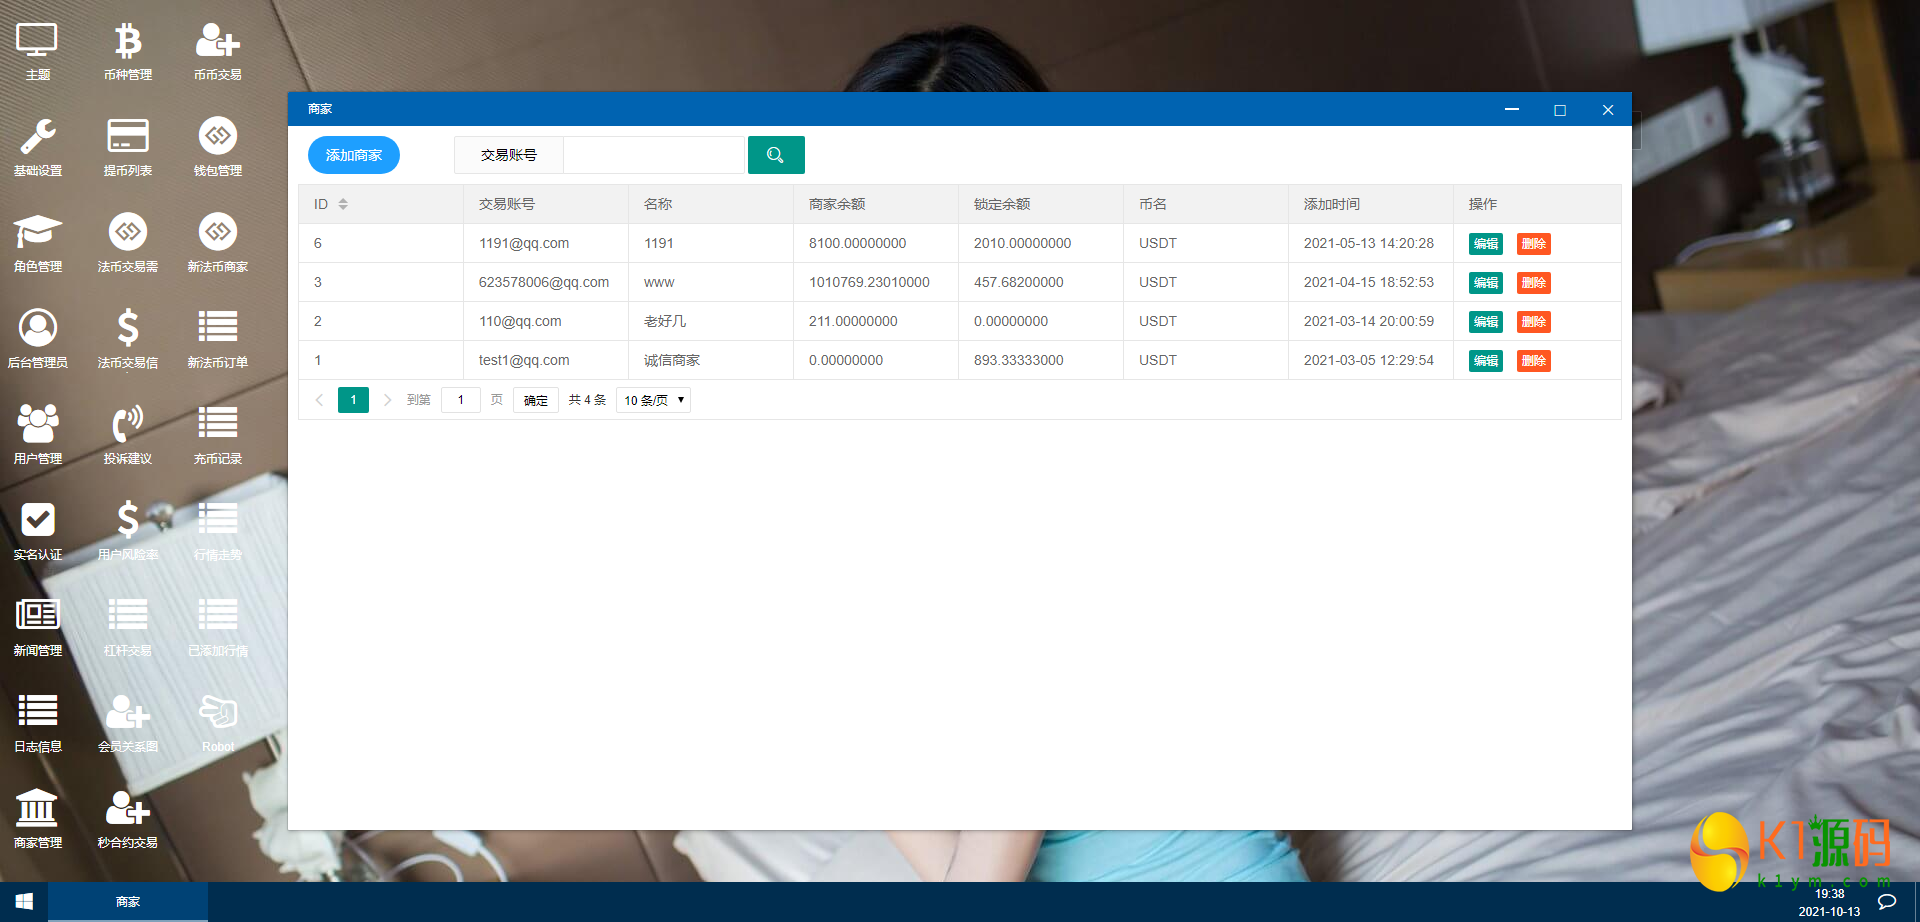The image size is (1920, 922).
Task: Delete the 1191@qq.com merchant row
Action: [x=1533, y=244]
